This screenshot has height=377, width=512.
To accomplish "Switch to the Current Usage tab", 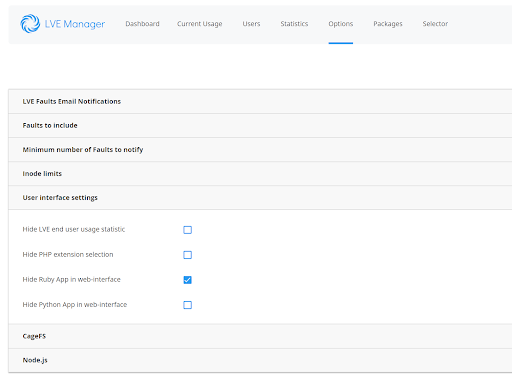I will point(200,24).
